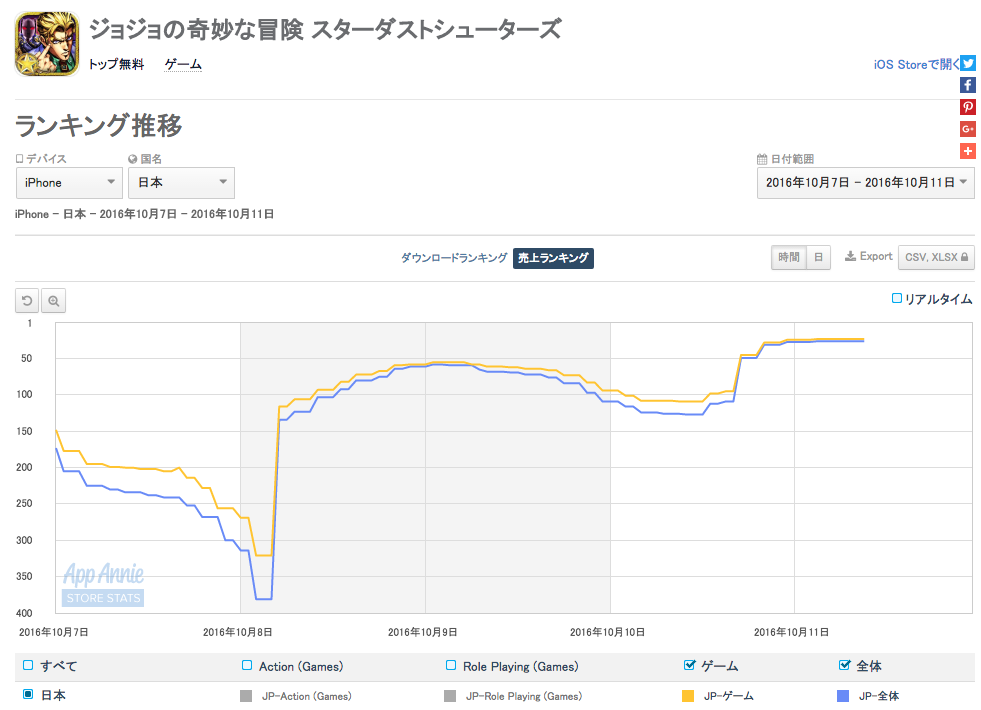Image resolution: width=981 pixels, height=710 pixels.
Task: Share on Pinterest icon
Action: (x=968, y=107)
